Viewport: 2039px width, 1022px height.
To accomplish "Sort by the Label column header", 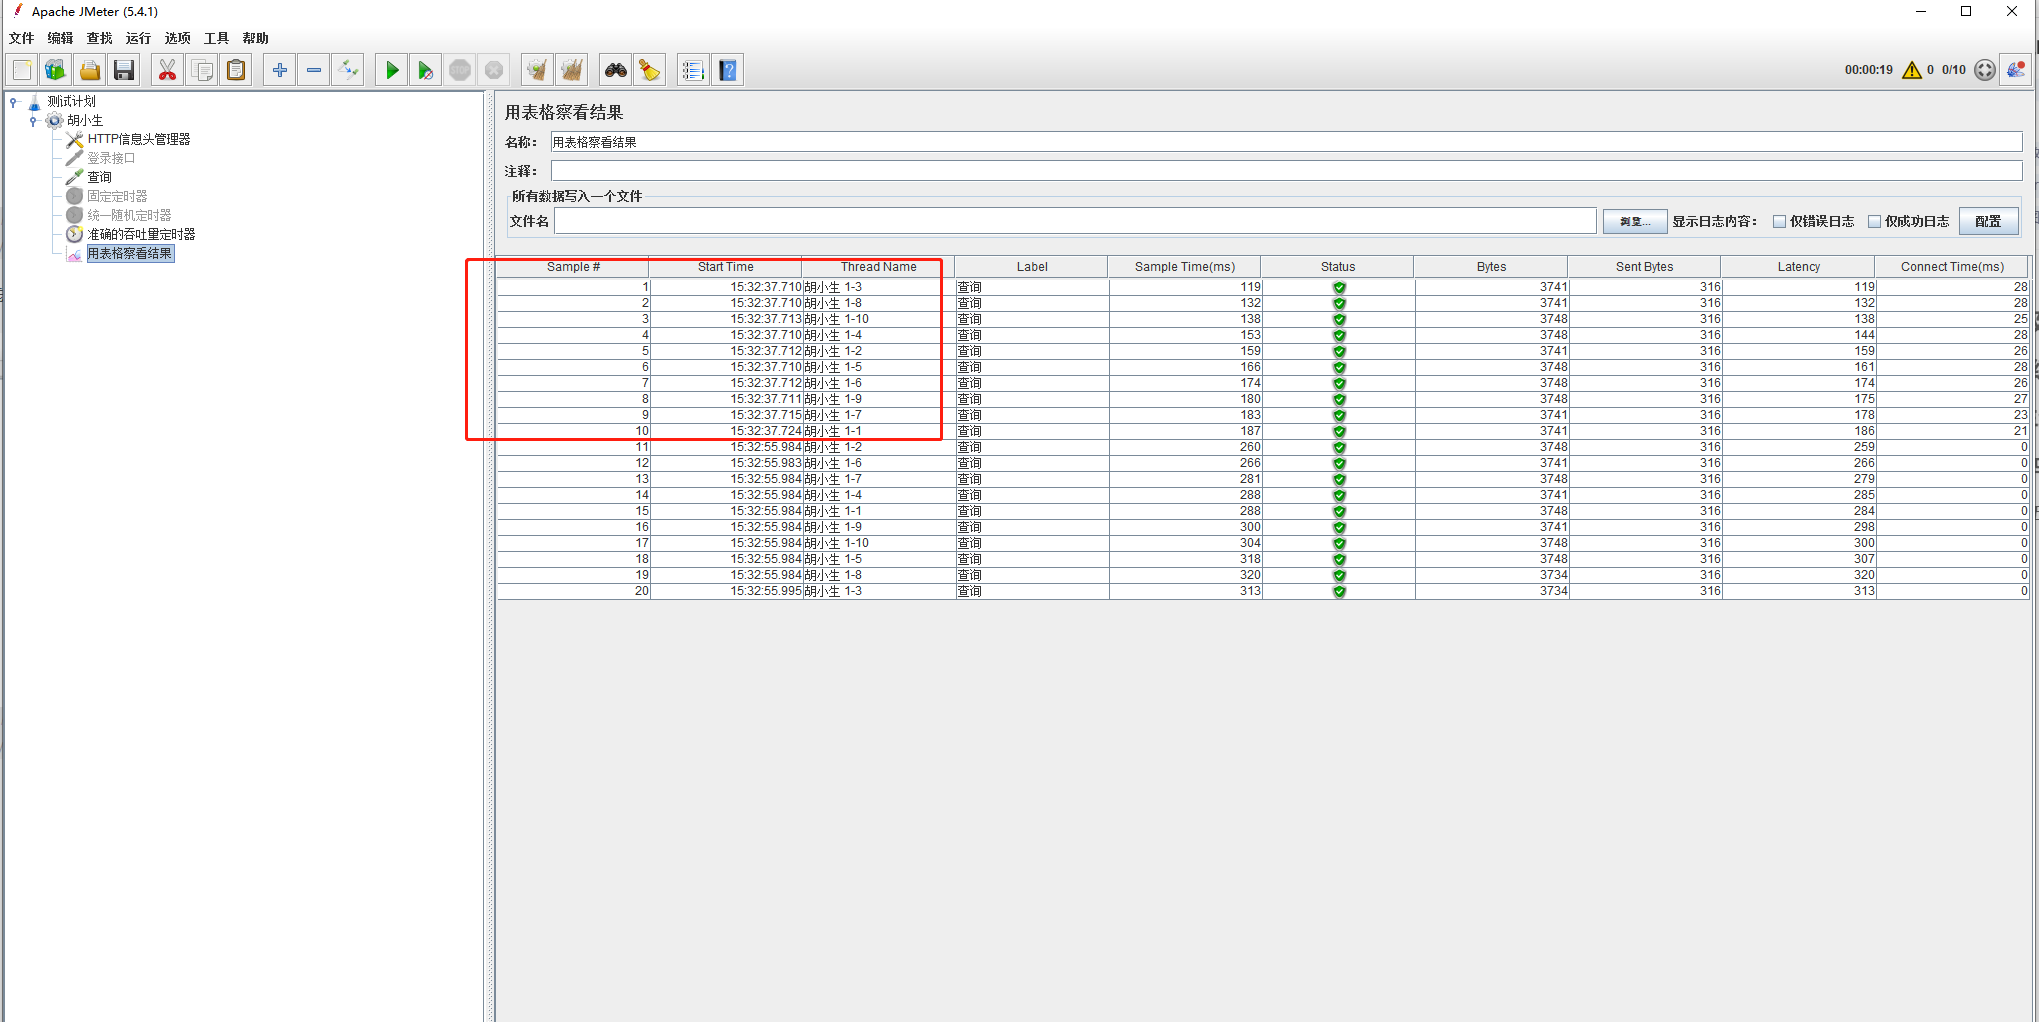I will pos(1032,267).
